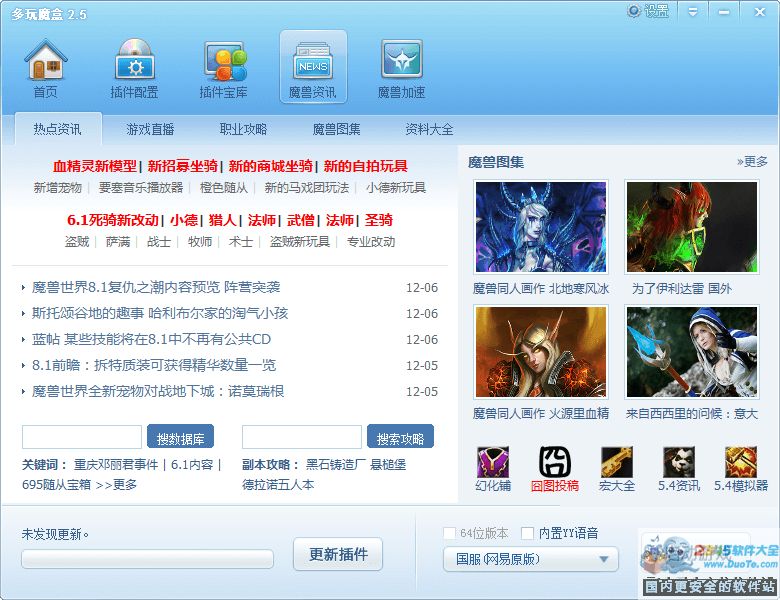Image resolution: width=780 pixels, height=600 pixels.
Task: Click the red 猎人 class link
Action: (222, 220)
